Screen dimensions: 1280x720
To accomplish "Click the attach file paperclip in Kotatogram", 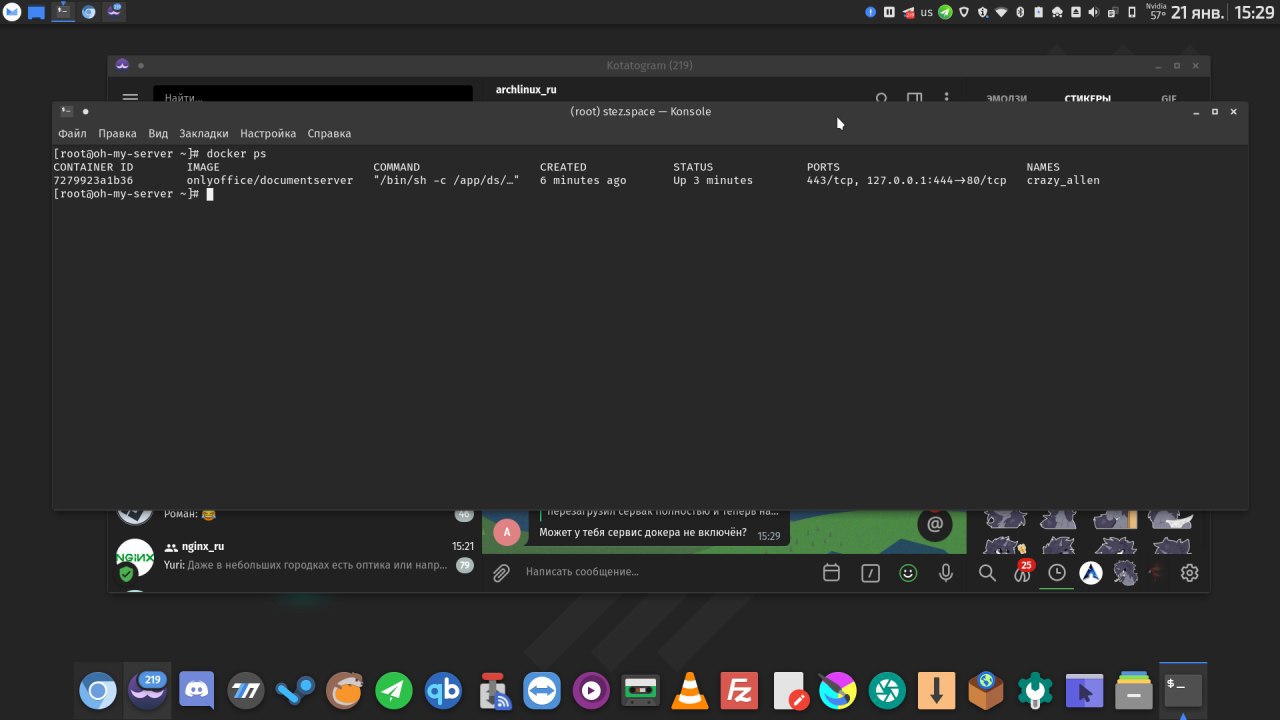I will pyautogui.click(x=501, y=572).
